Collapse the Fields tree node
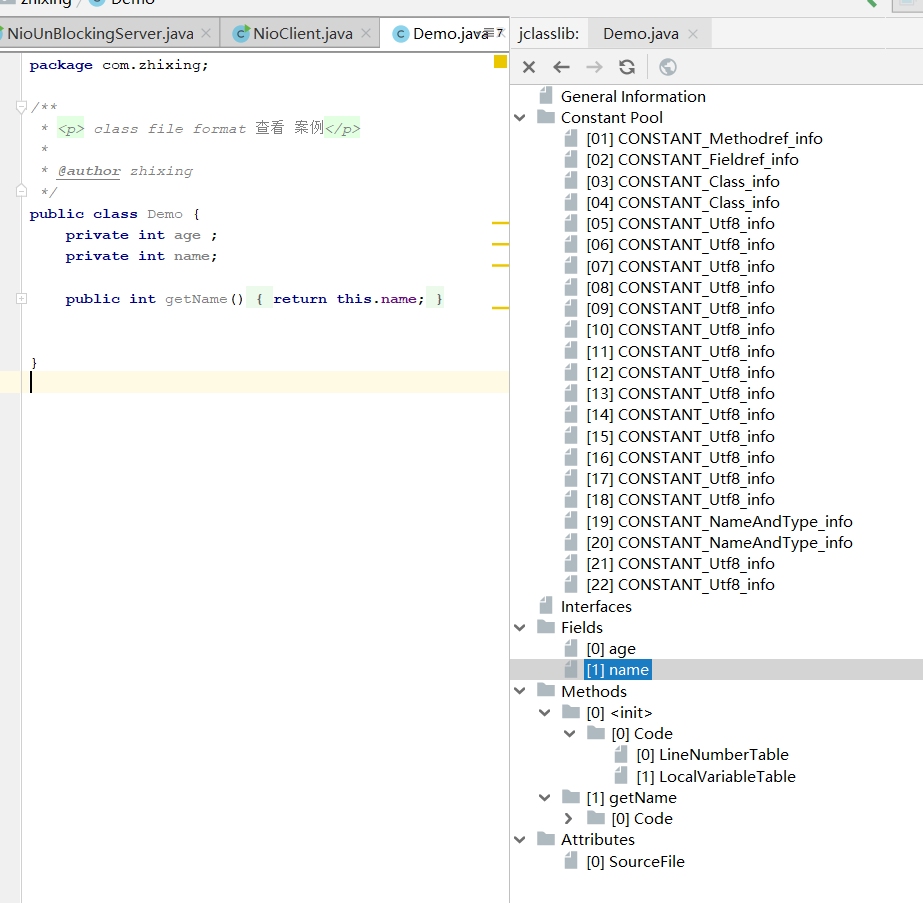Image resolution: width=923 pixels, height=903 pixels. (519, 628)
